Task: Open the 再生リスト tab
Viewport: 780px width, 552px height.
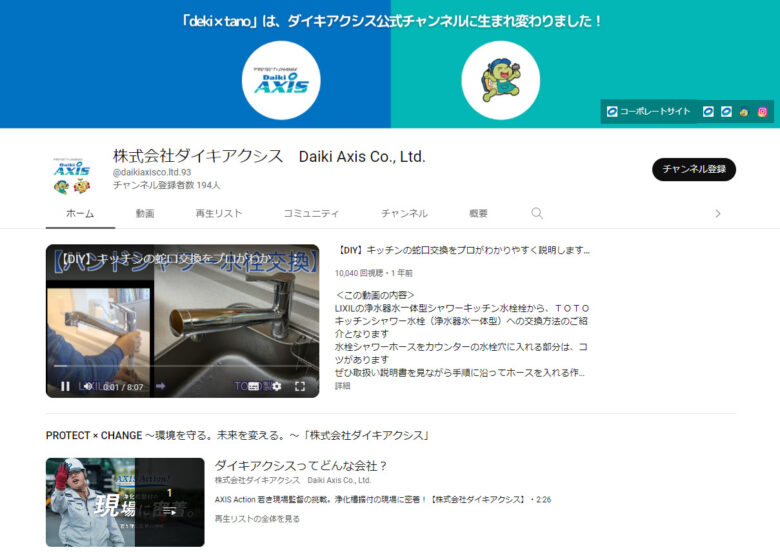Action: (219, 214)
